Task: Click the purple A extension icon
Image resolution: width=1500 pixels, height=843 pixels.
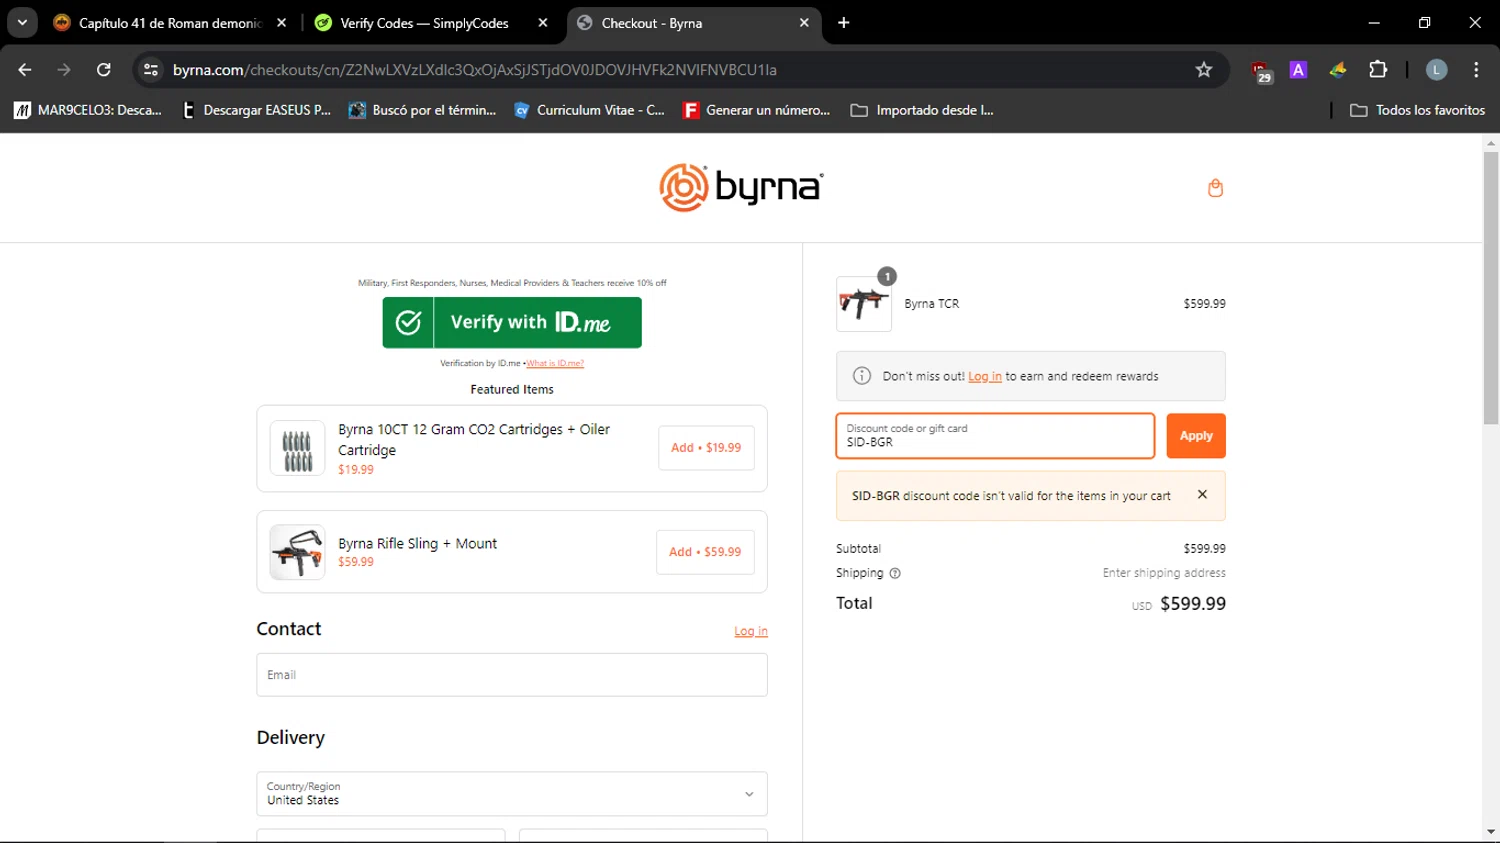Action: (1298, 70)
